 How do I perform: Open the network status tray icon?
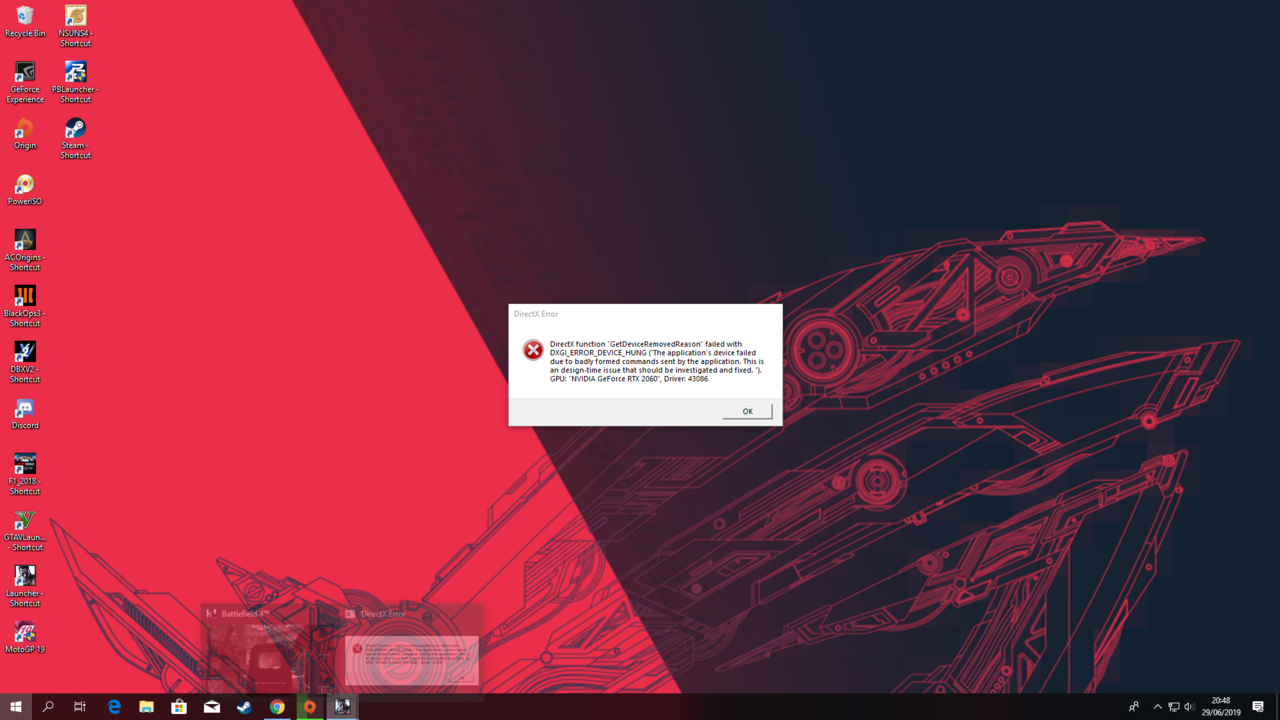point(1174,707)
